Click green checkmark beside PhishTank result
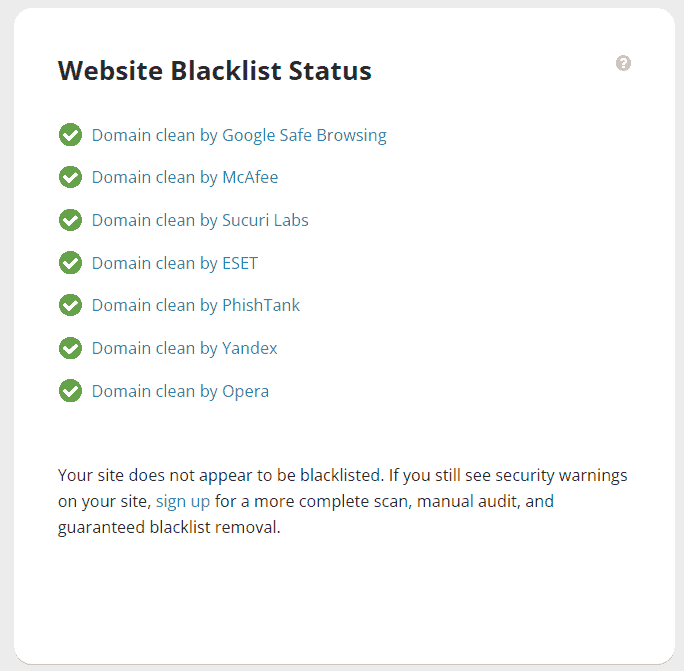The height and width of the screenshot is (671, 684). click(70, 305)
